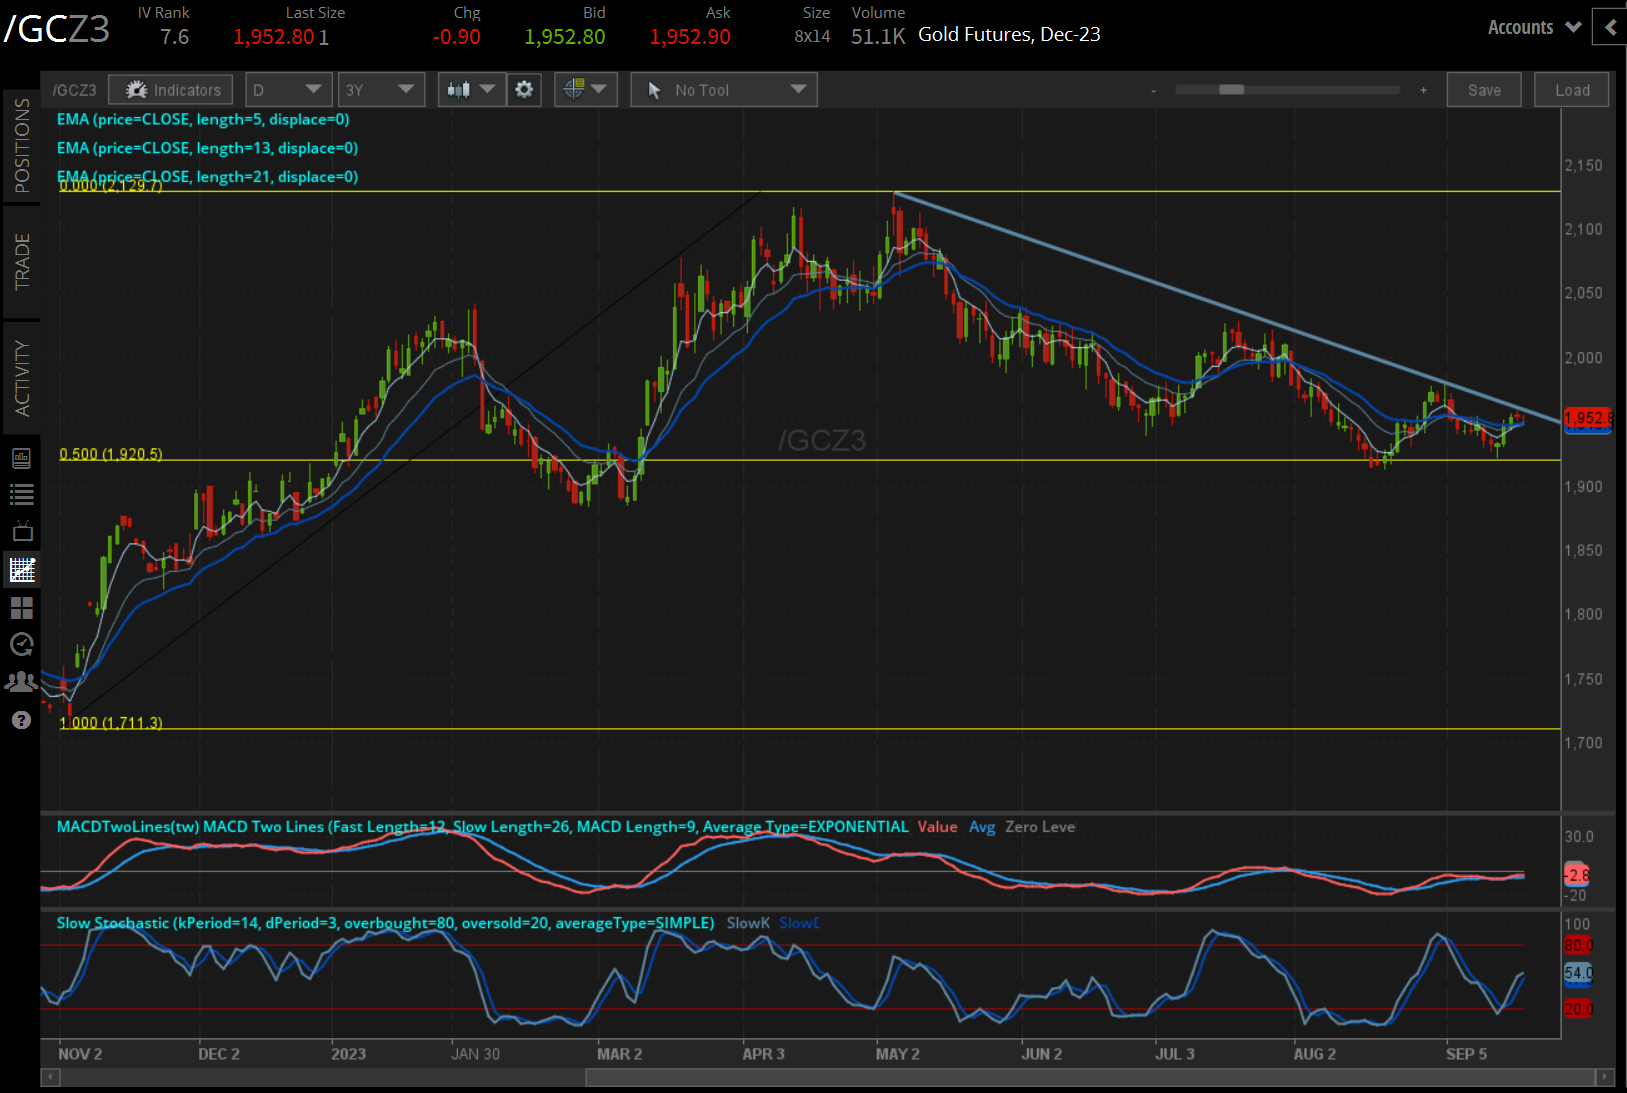The width and height of the screenshot is (1627, 1093).
Task: Switch to the TRADE side tab
Action: (21, 261)
